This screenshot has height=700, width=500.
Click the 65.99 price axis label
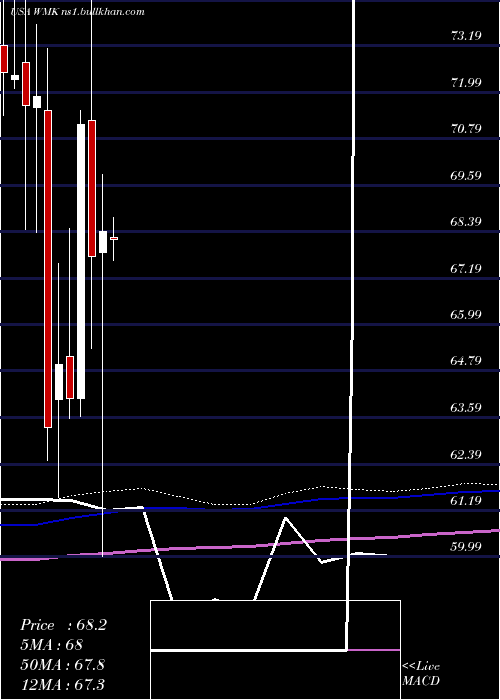pos(466,314)
